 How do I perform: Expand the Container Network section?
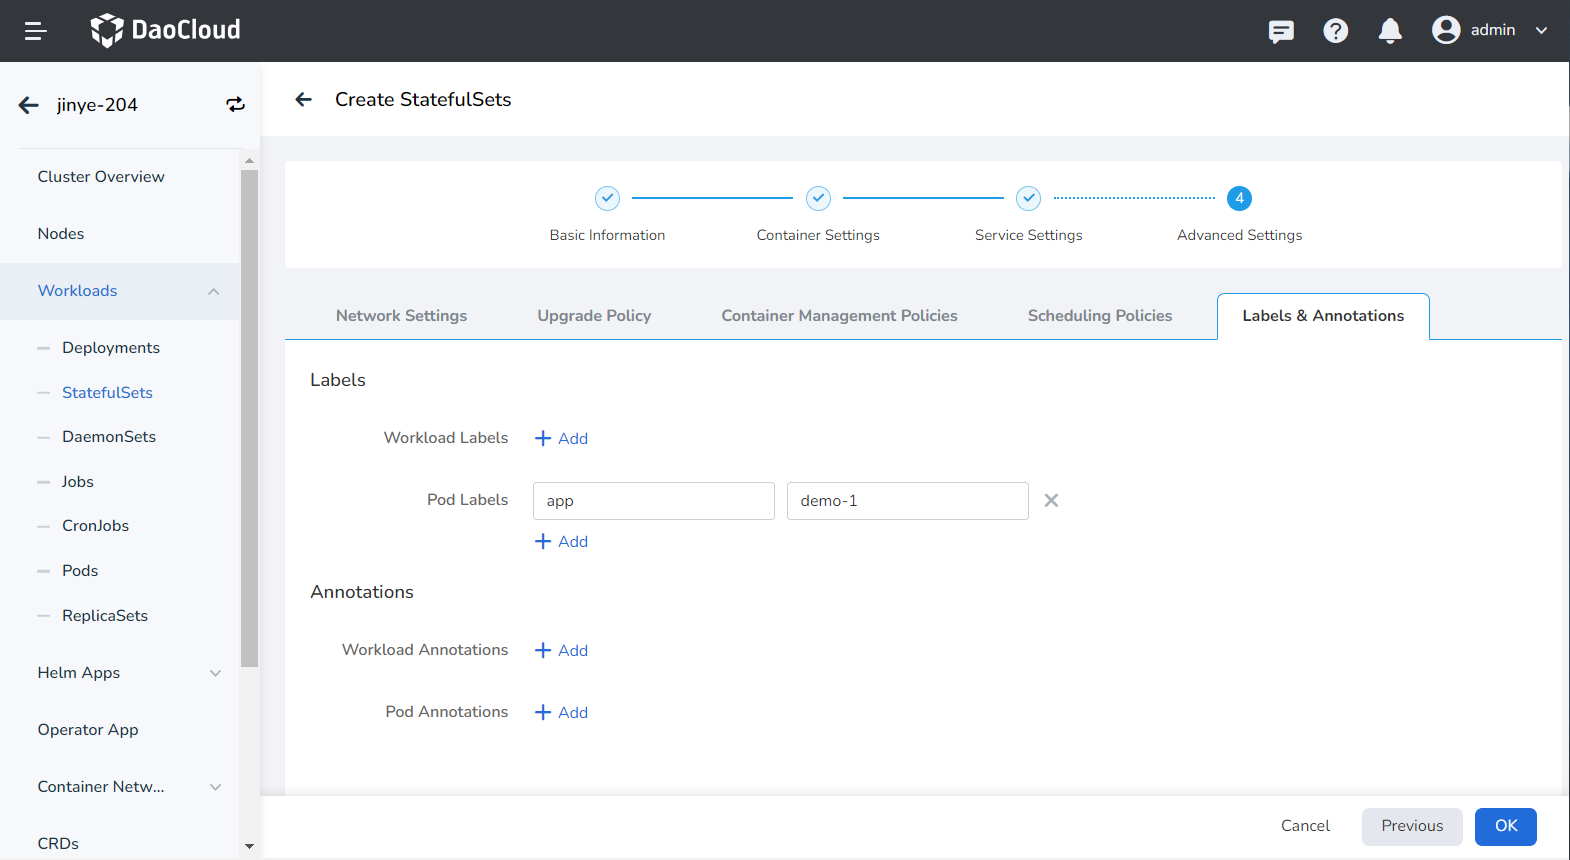(215, 787)
